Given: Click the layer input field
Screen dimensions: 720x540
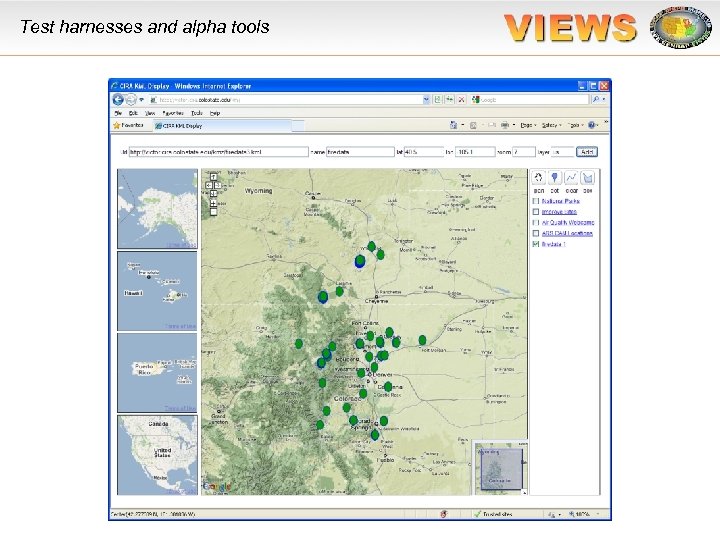Looking at the screenshot, I should point(562,152).
